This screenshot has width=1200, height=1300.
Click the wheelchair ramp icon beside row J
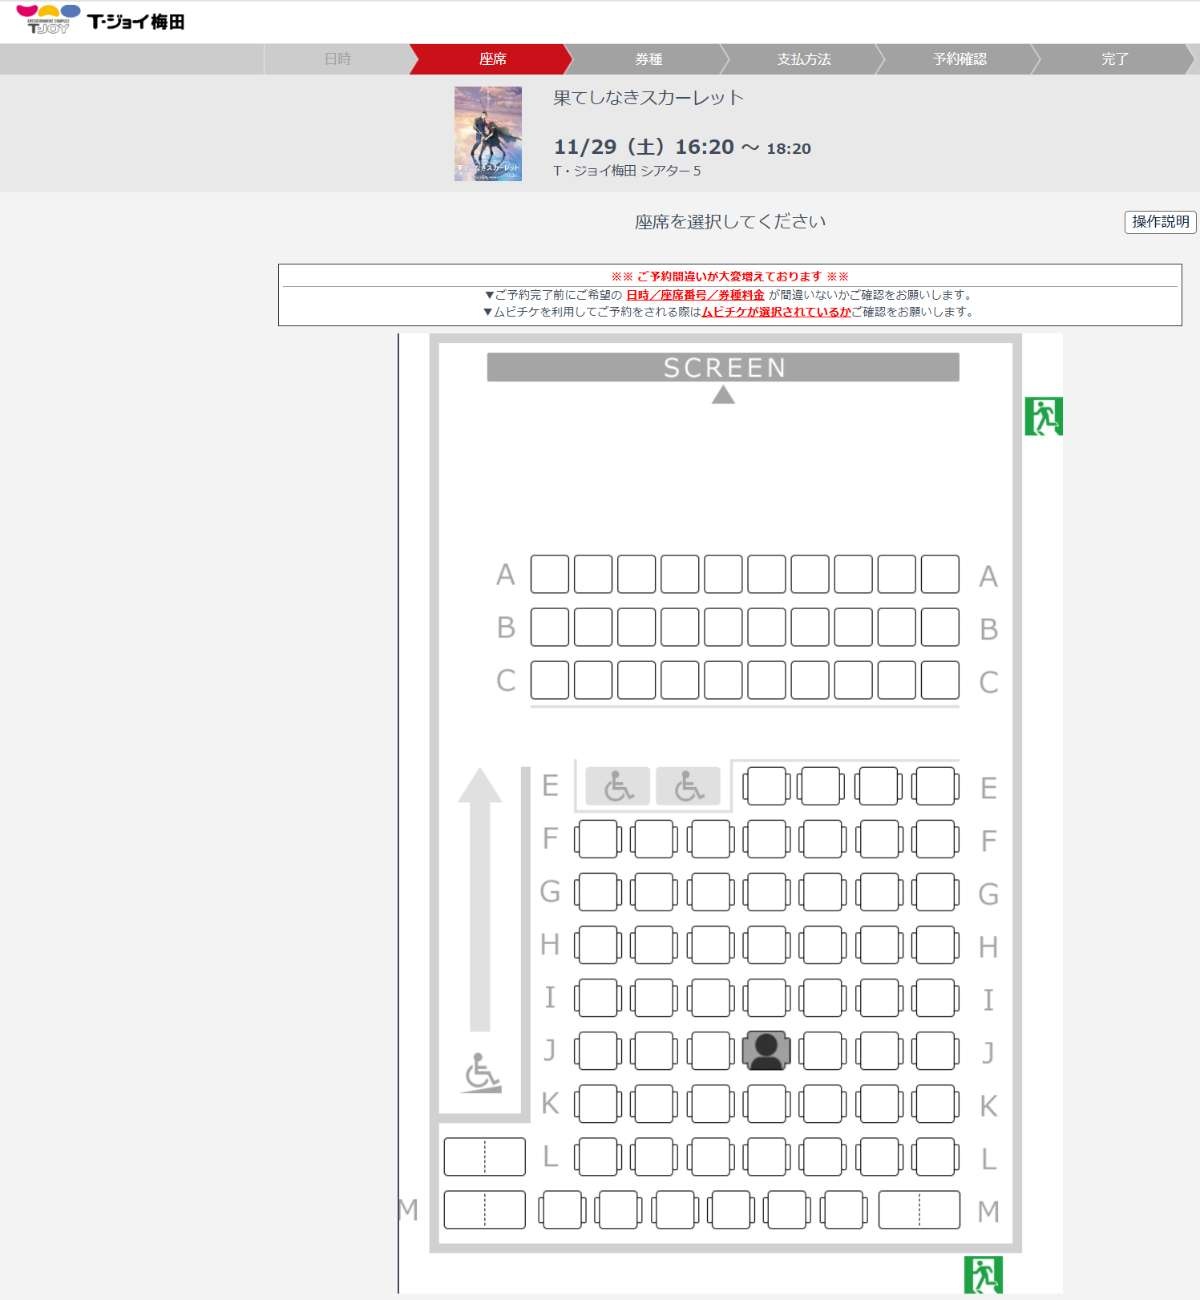point(482,1072)
